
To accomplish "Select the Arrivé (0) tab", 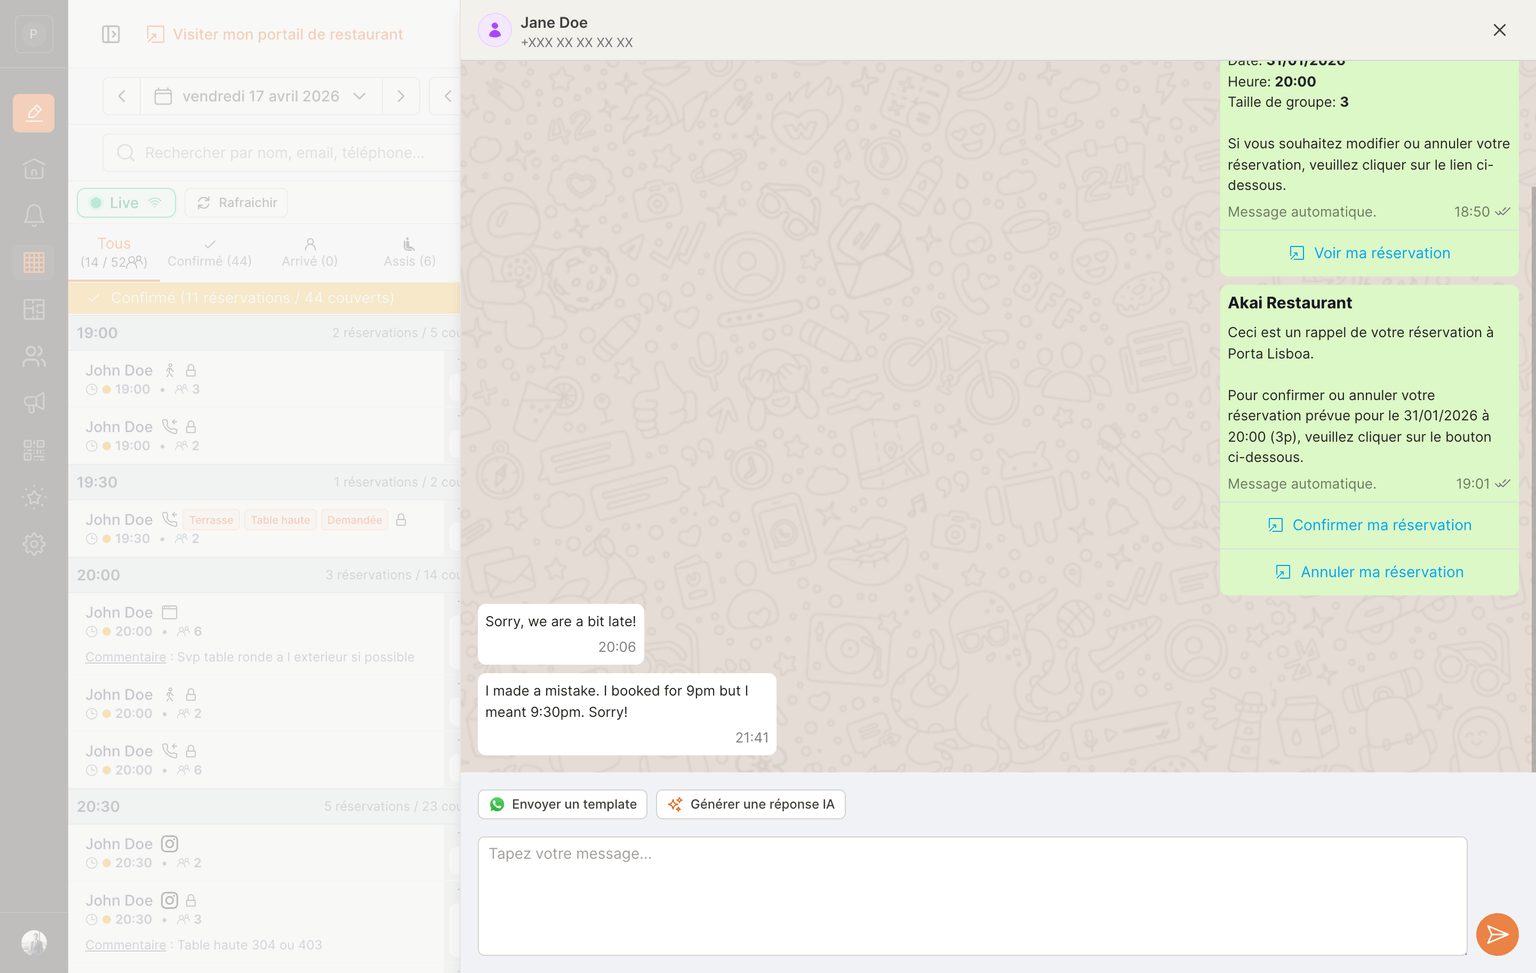I will pos(310,252).
